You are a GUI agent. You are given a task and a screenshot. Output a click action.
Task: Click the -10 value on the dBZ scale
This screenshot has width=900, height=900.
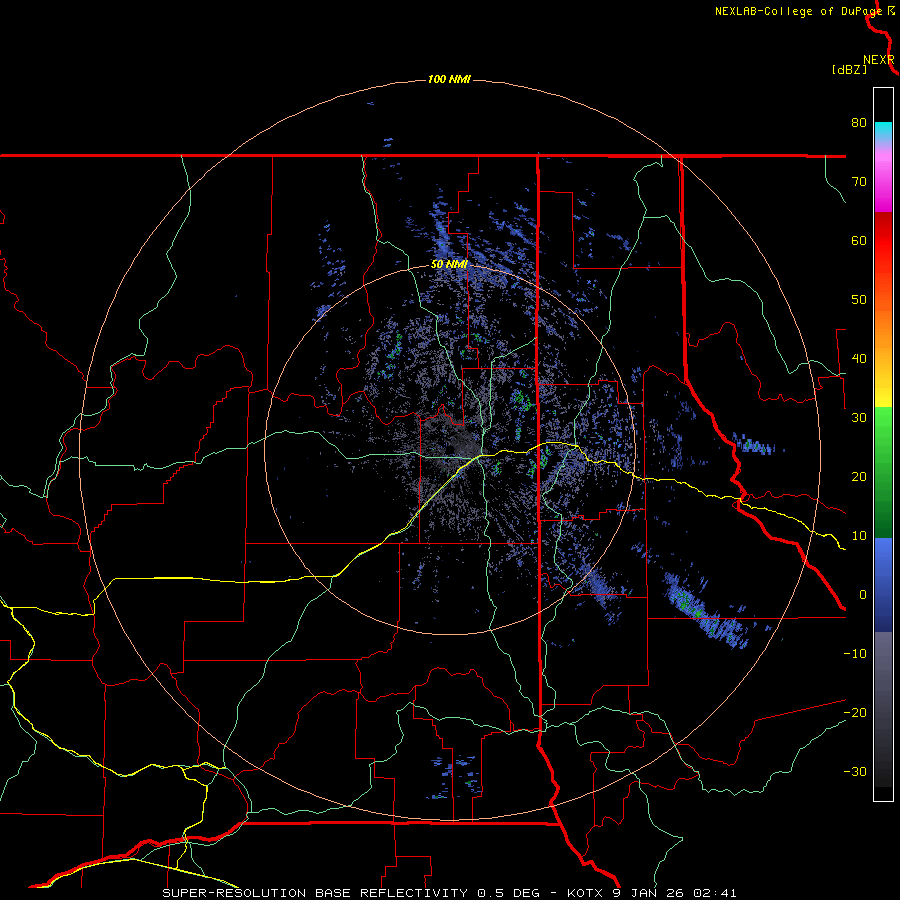coord(855,654)
